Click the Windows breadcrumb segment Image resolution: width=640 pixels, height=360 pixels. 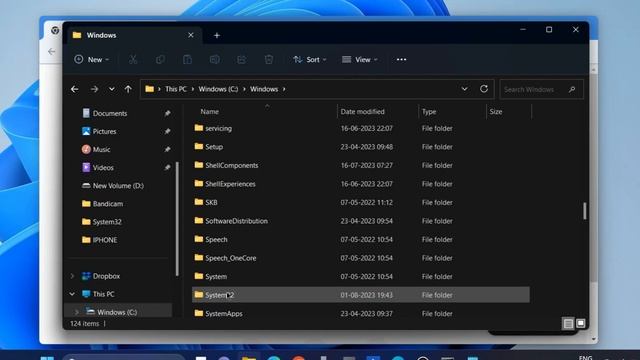(x=264, y=89)
